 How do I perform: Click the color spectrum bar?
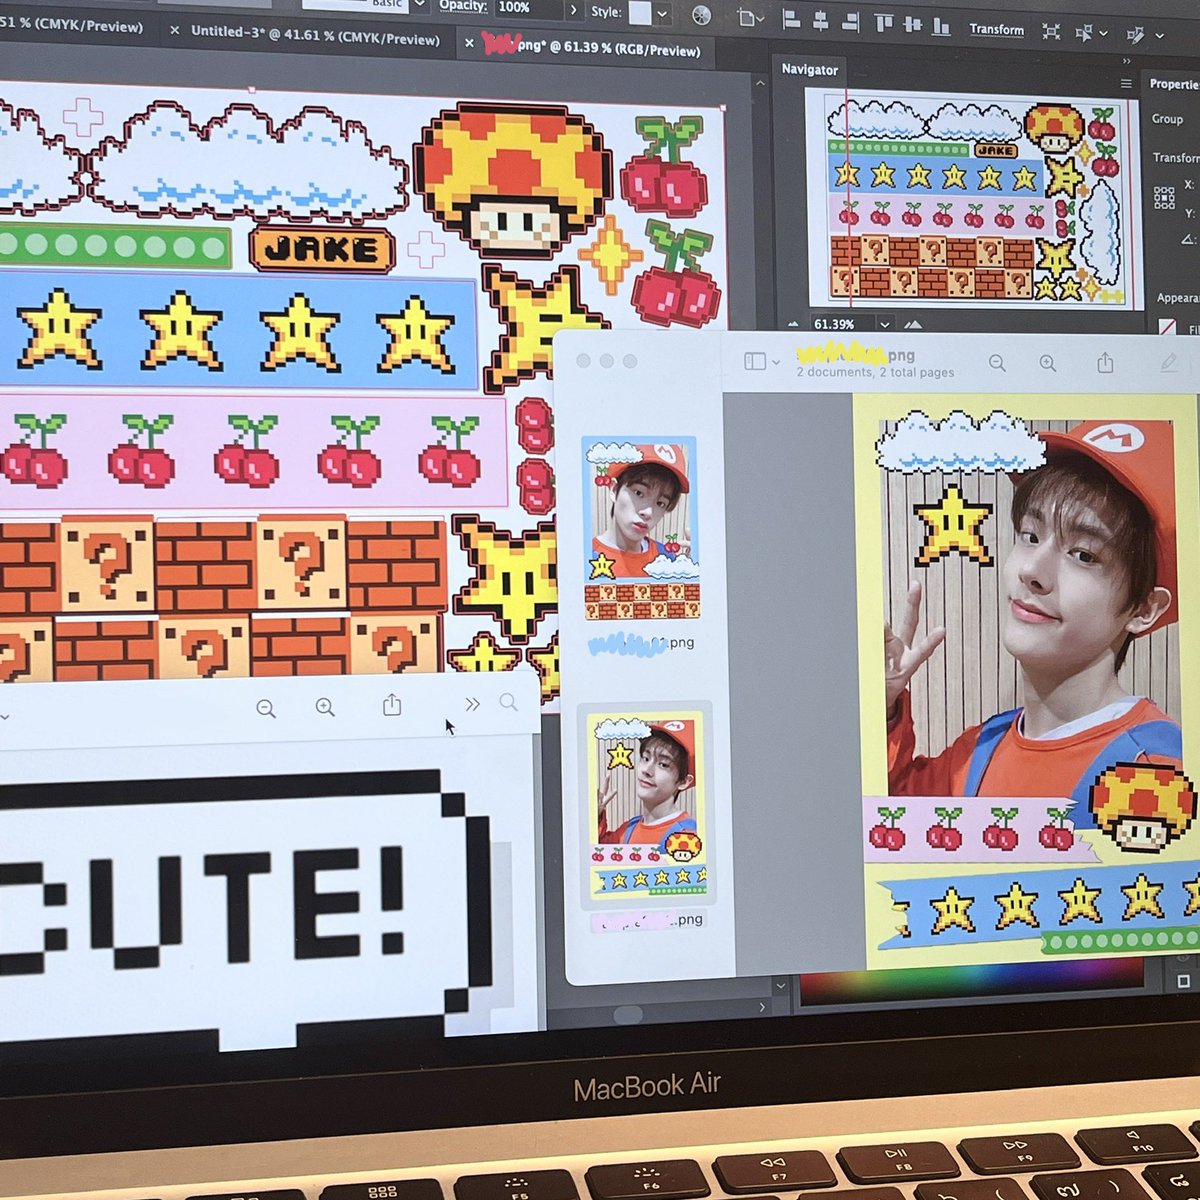click(972, 981)
